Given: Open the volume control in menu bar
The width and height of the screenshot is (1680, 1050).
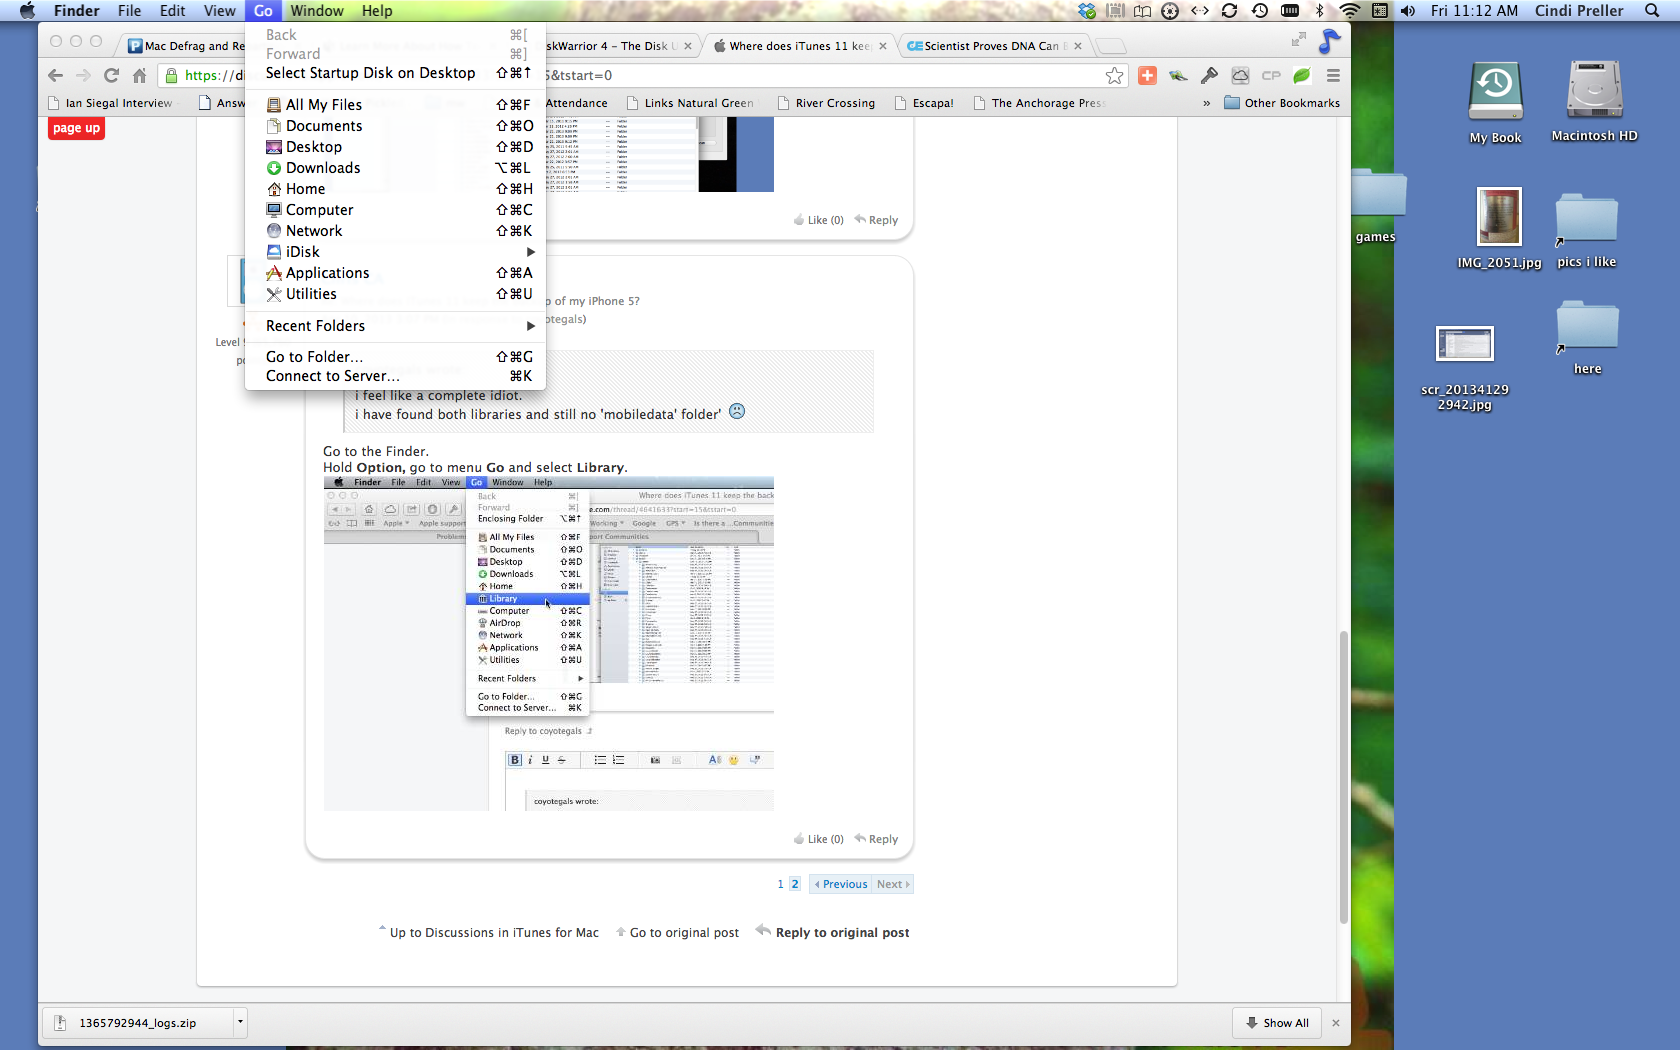Looking at the screenshot, I should click(x=1408, y=11).
